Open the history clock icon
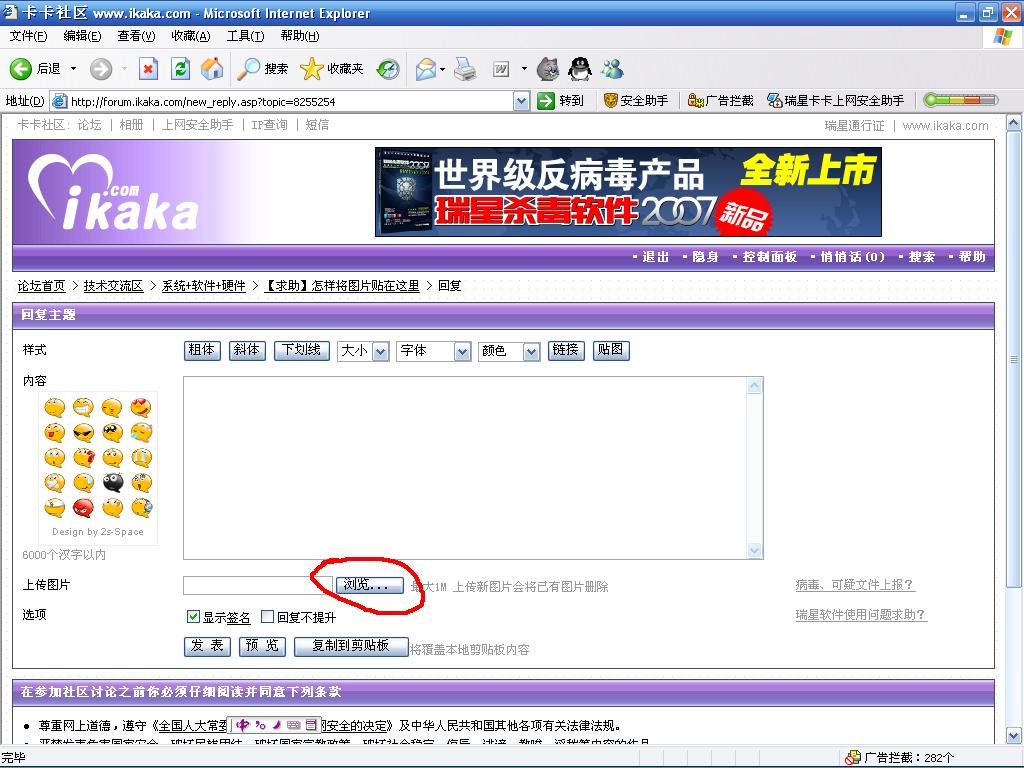Viewport: 1024px width, 768px height. [389, 69]
